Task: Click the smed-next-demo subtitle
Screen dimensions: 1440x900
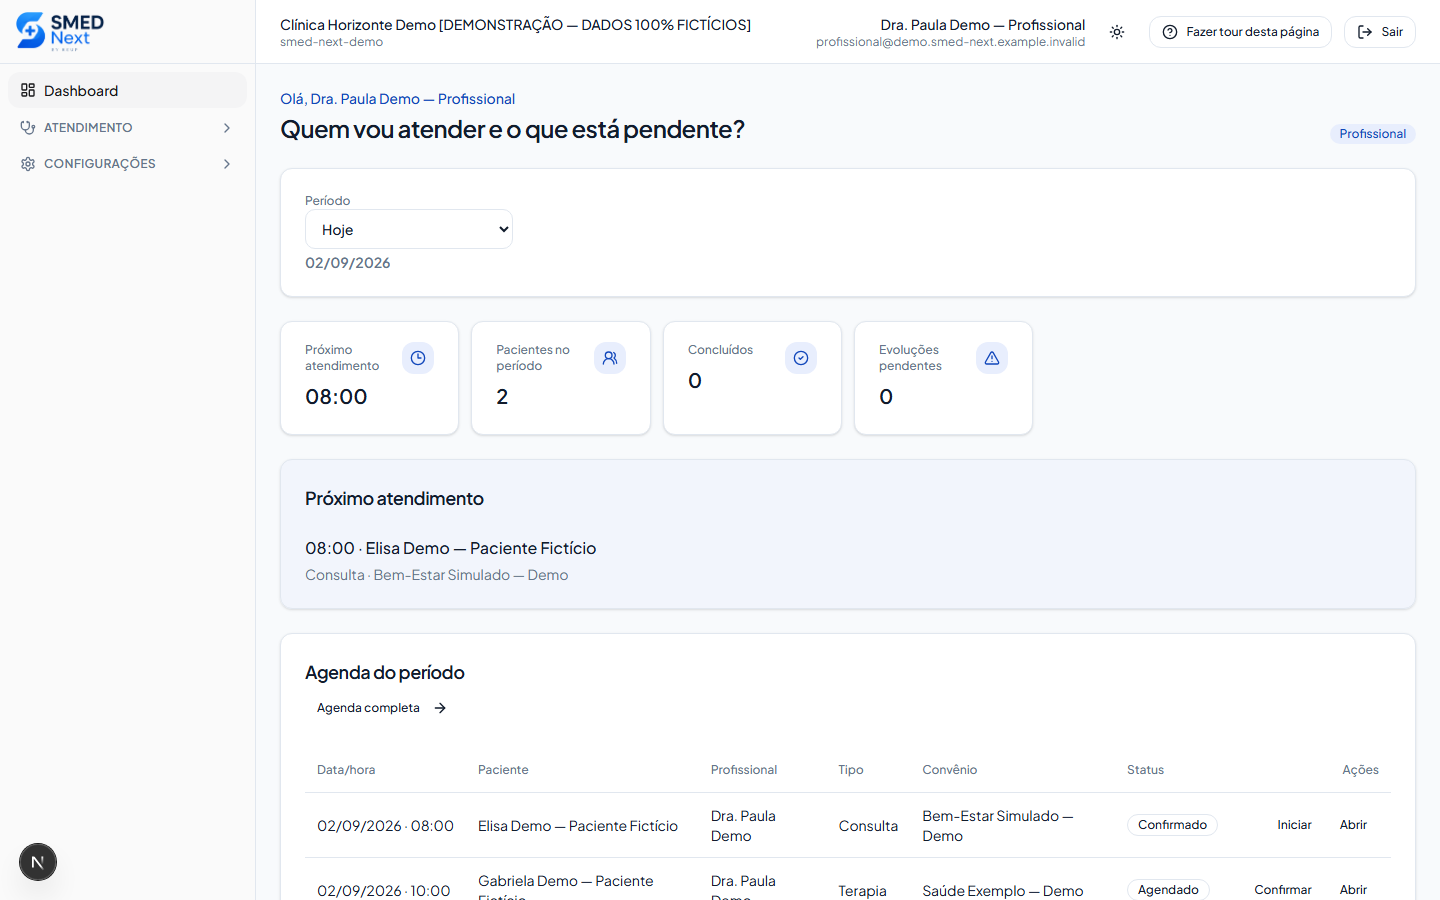Action: pos(331,42)
